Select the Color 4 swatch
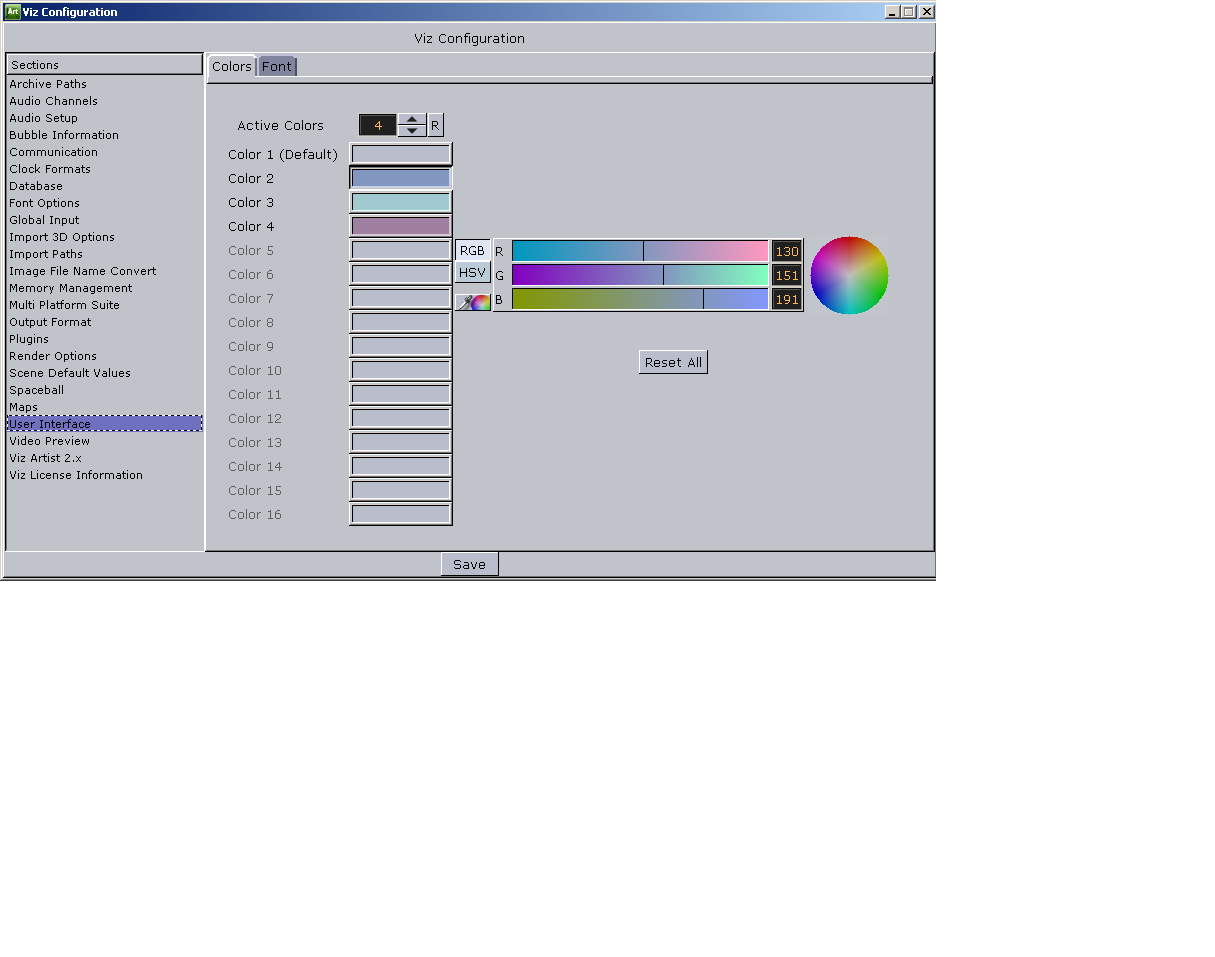The width and height of the screenshot is (1215, 957). [400, 226]
